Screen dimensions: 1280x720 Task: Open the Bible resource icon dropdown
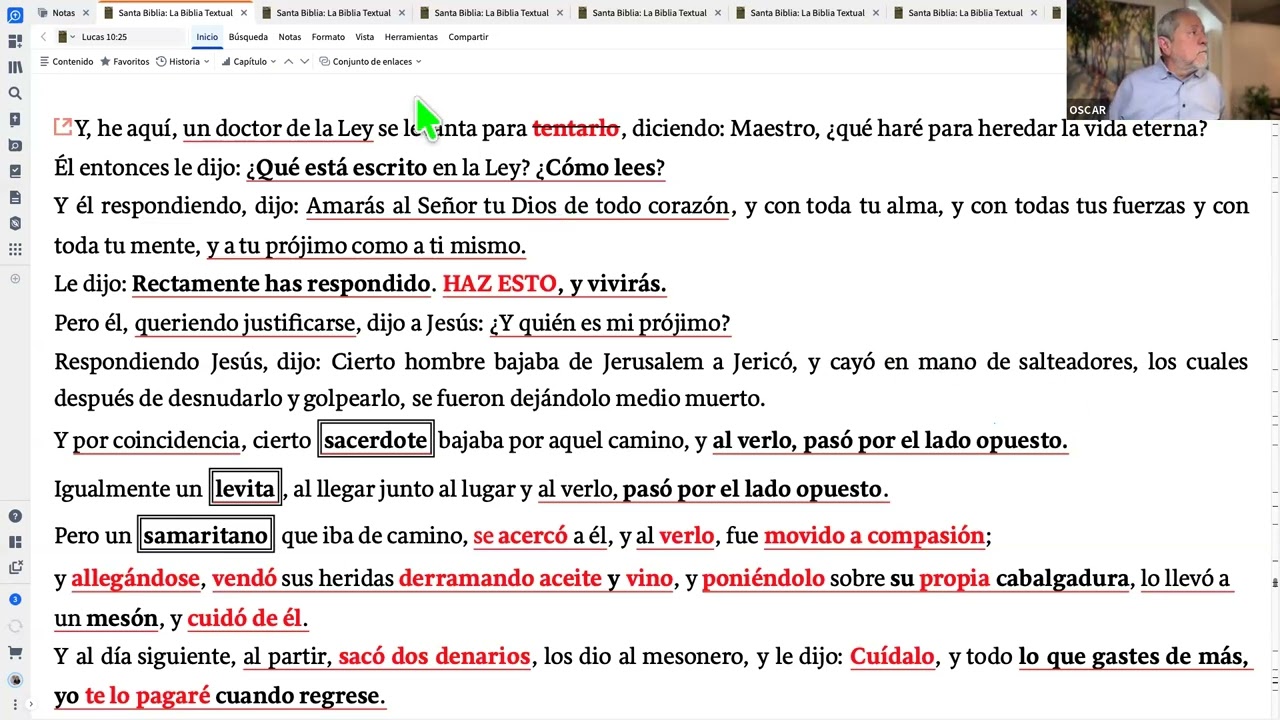click(x=66, y=37)
